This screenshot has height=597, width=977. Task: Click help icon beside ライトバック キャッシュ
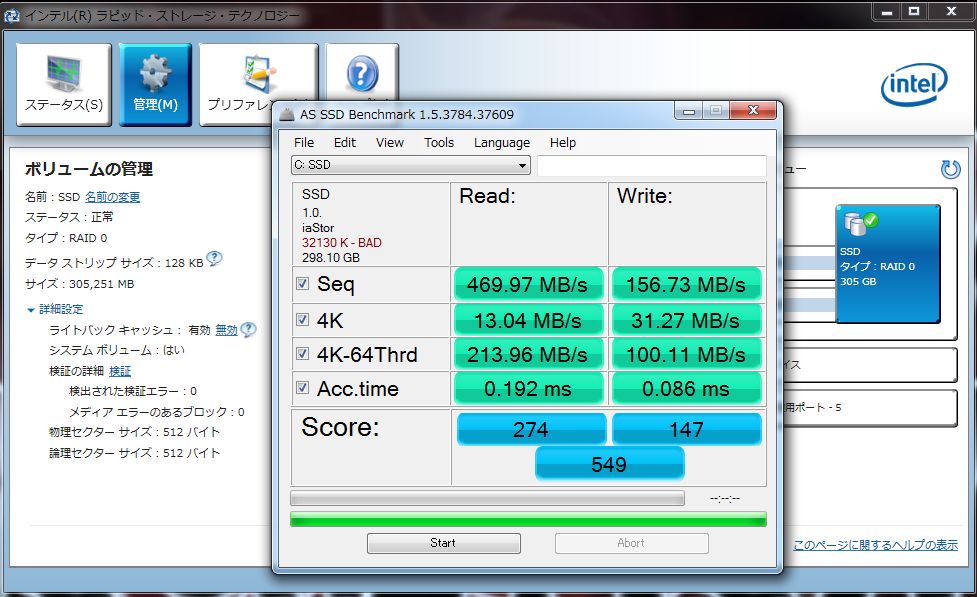point(248,329)
